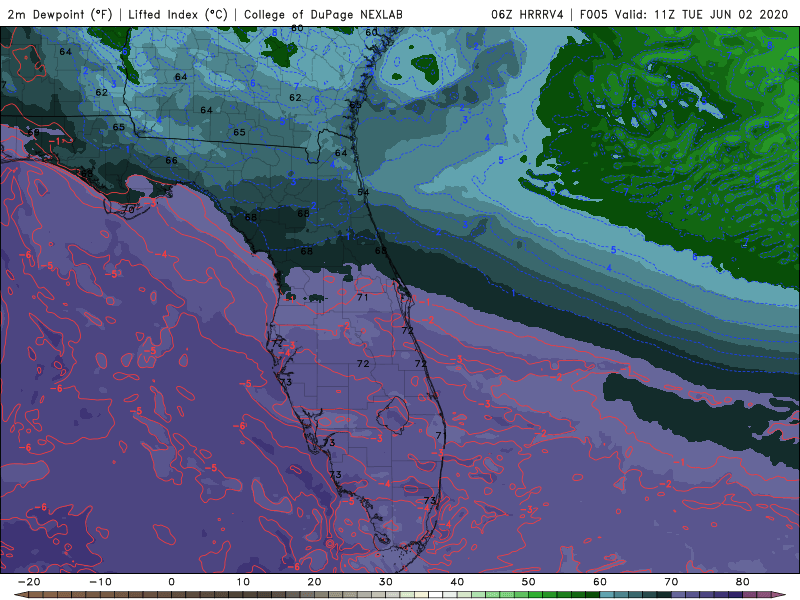Click the "20" color scale label
The image size is (800, 600).
[314, 582]
